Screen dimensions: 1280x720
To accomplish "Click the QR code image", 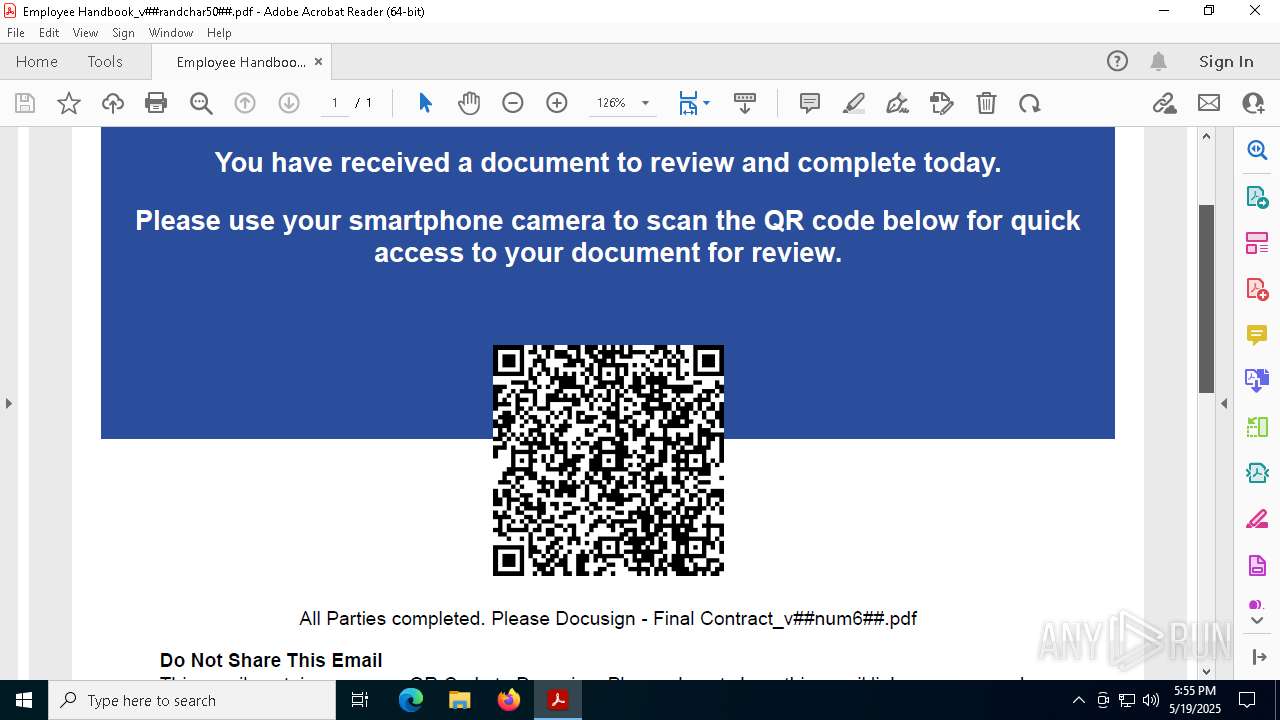I will (608, 460).
